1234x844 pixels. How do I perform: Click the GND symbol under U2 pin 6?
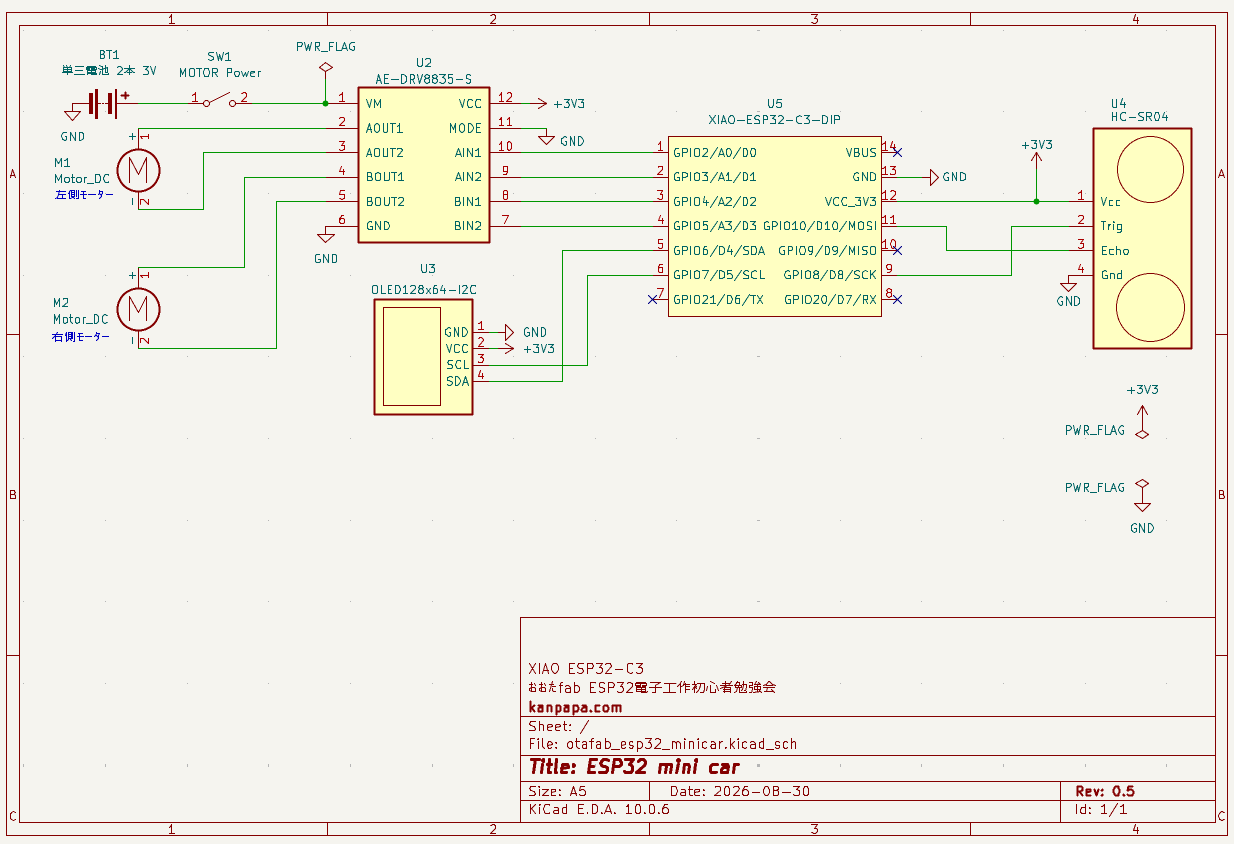click(326, 237)
